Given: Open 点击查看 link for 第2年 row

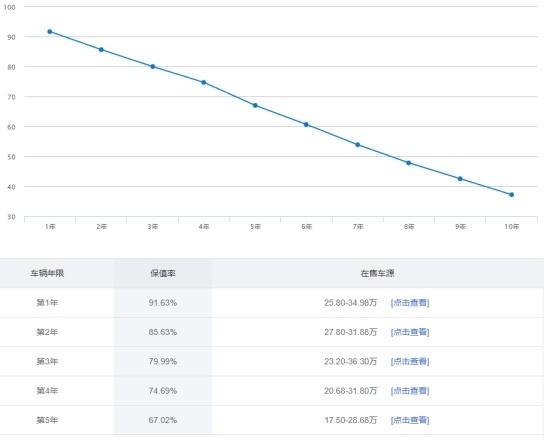Looking at the screenshot, I should click(x=410, y=332).
